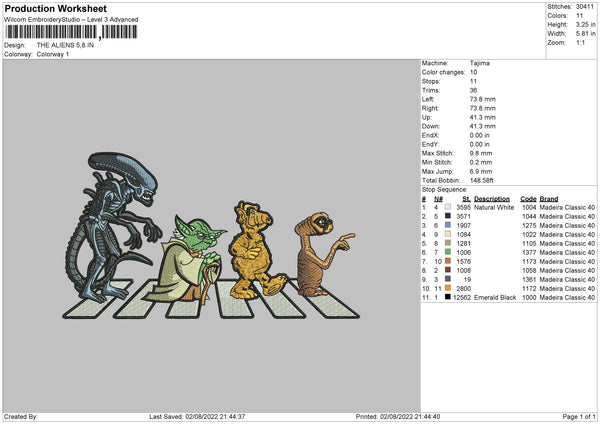Click the Color changes value "10"
The image size is (600, 424).
473,72
